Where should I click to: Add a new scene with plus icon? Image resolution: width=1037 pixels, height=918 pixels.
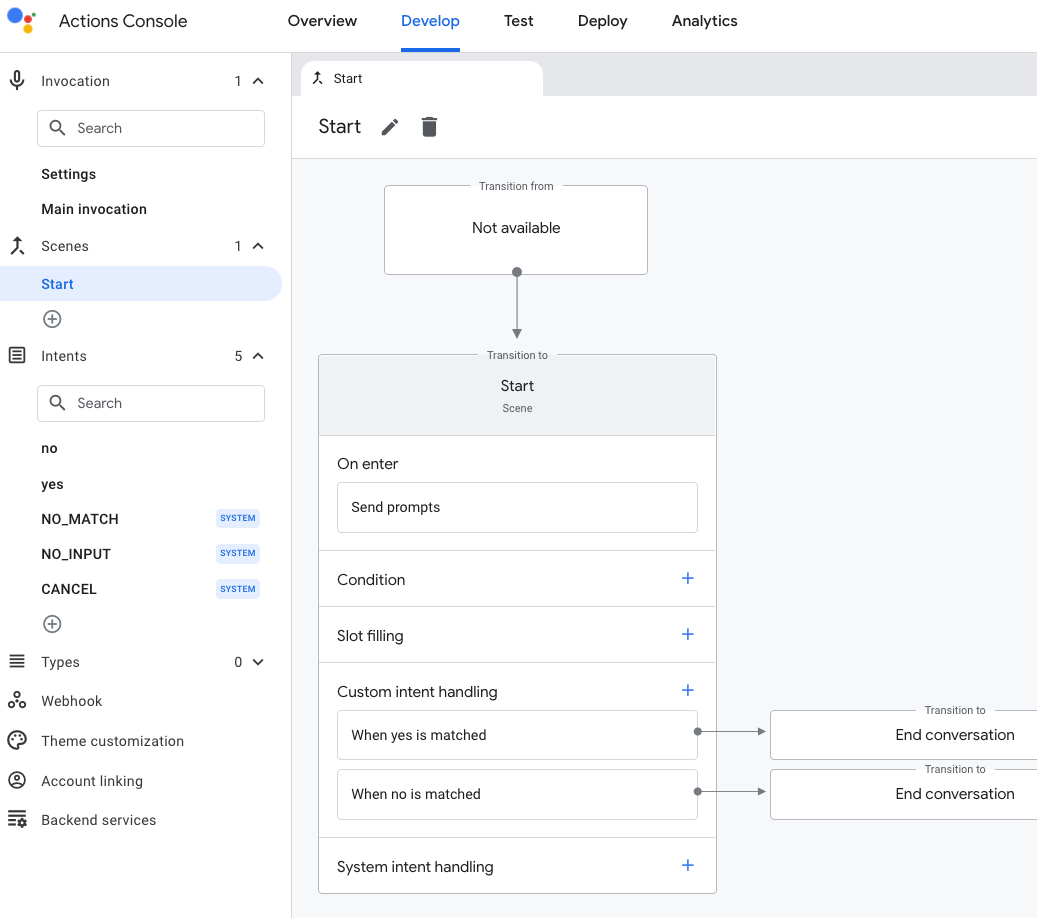(52, 319)
